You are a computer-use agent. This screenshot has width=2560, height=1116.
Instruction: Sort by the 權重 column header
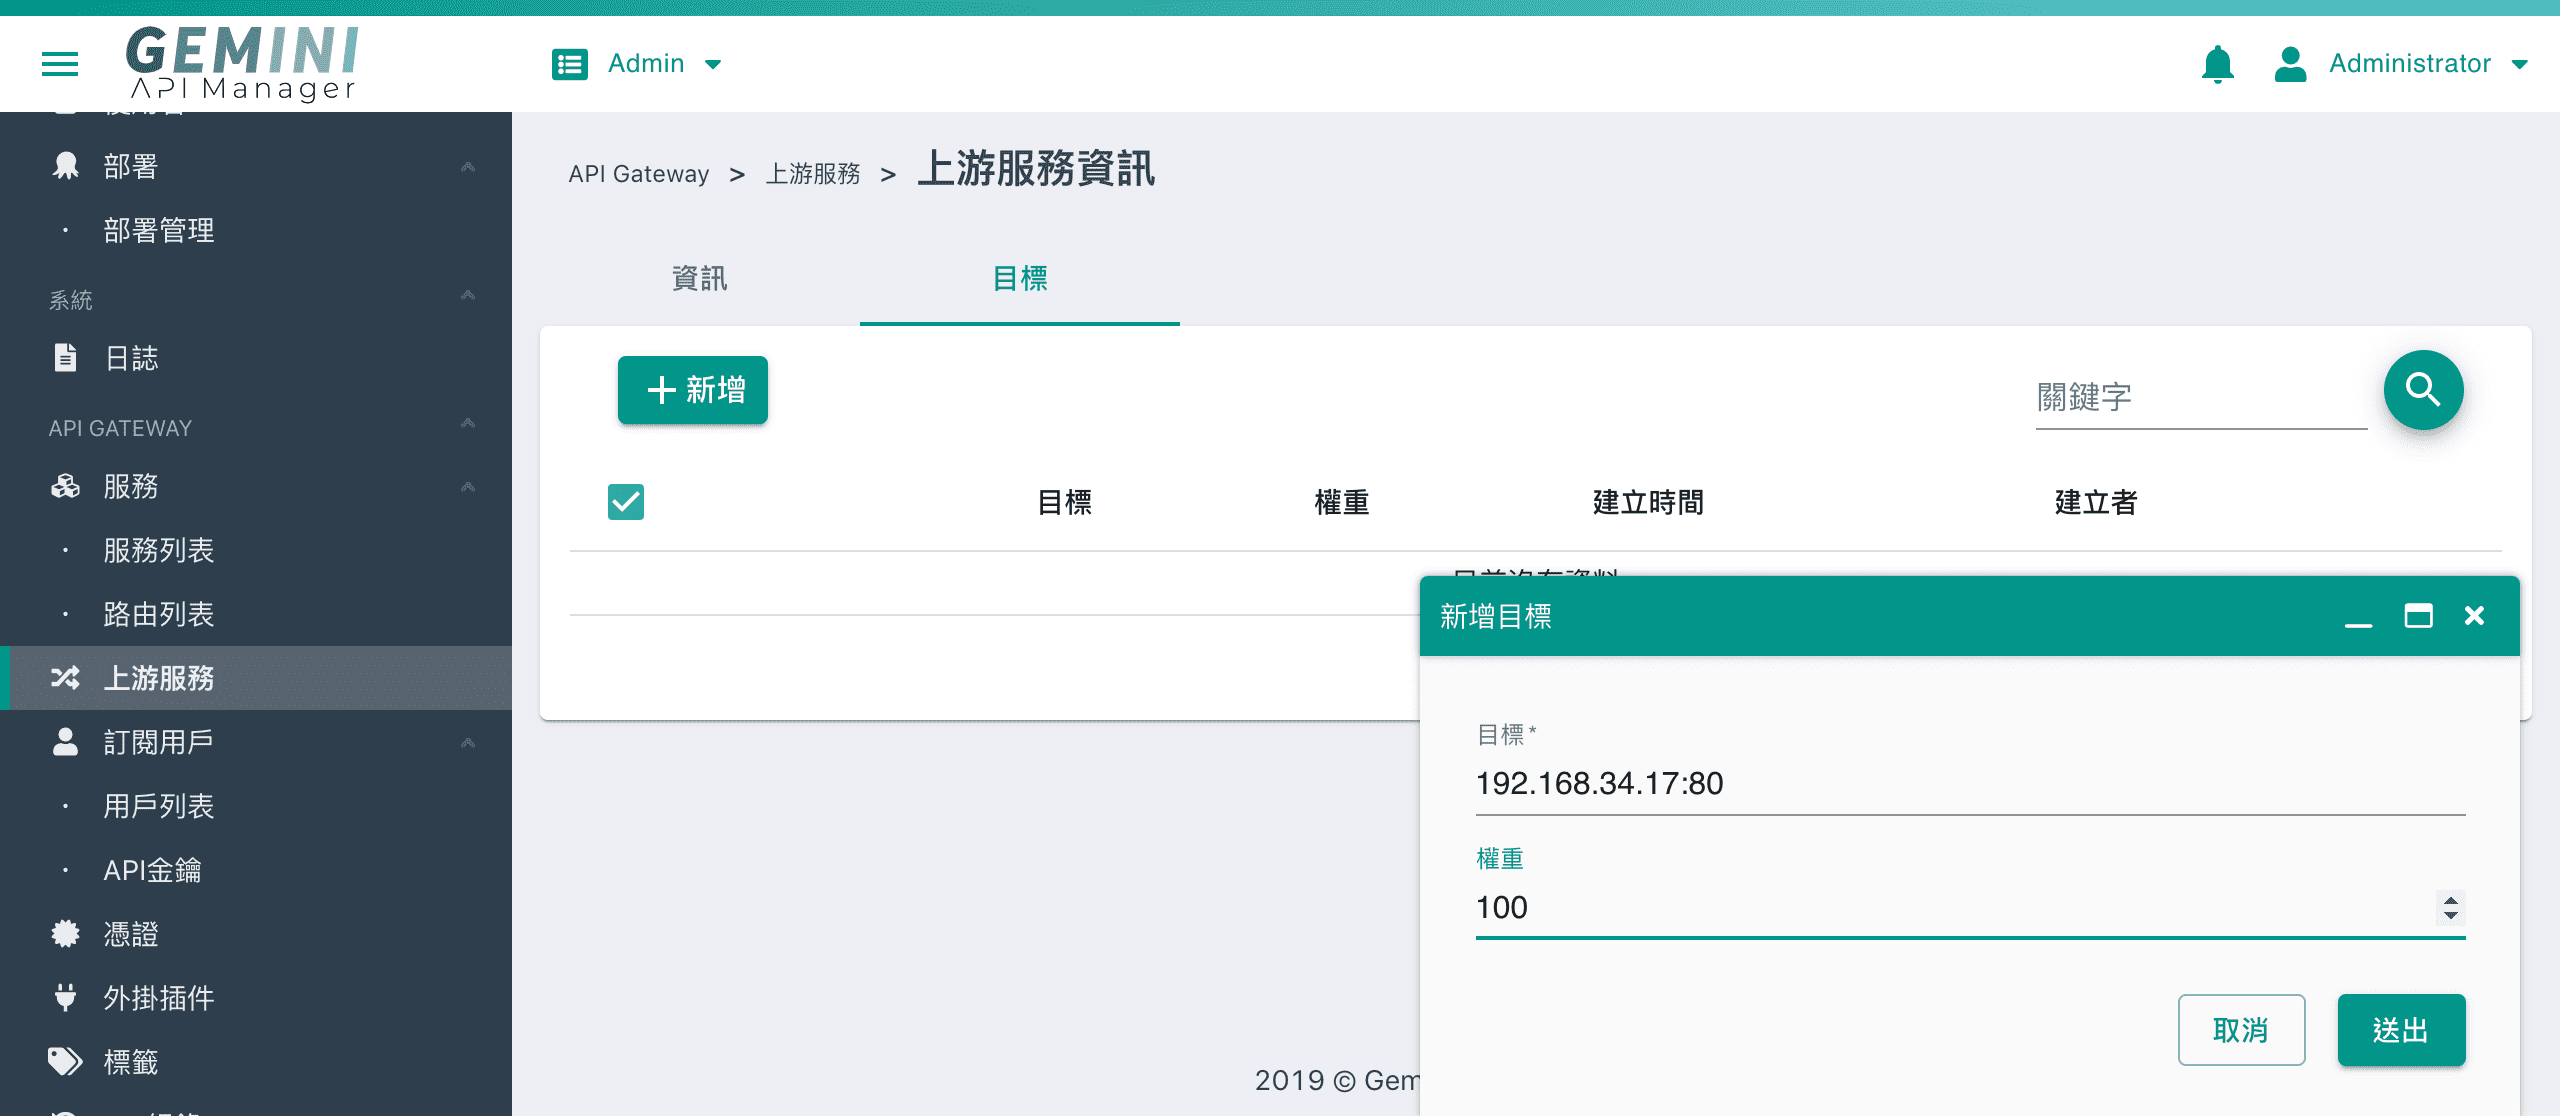click(x=1342, y=502)
